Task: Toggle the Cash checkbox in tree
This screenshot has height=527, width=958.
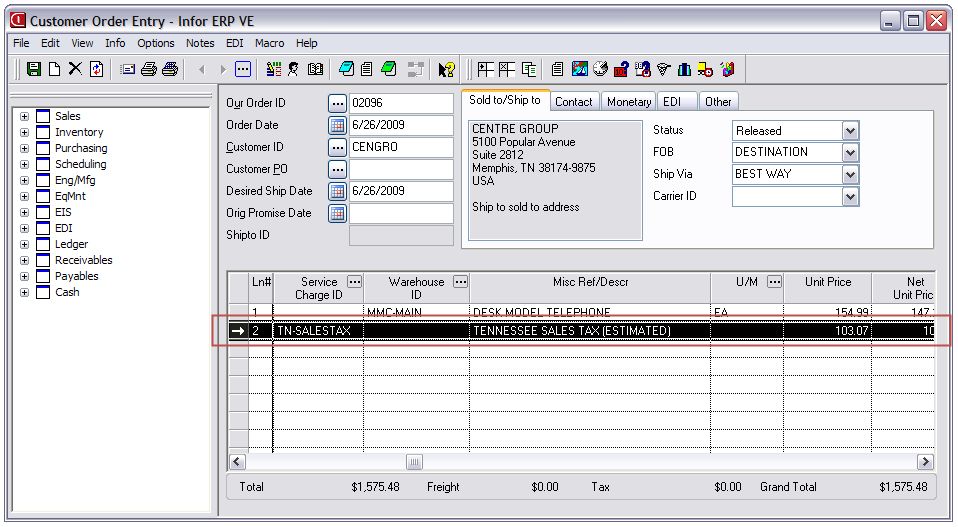Action: coord(43,292)
